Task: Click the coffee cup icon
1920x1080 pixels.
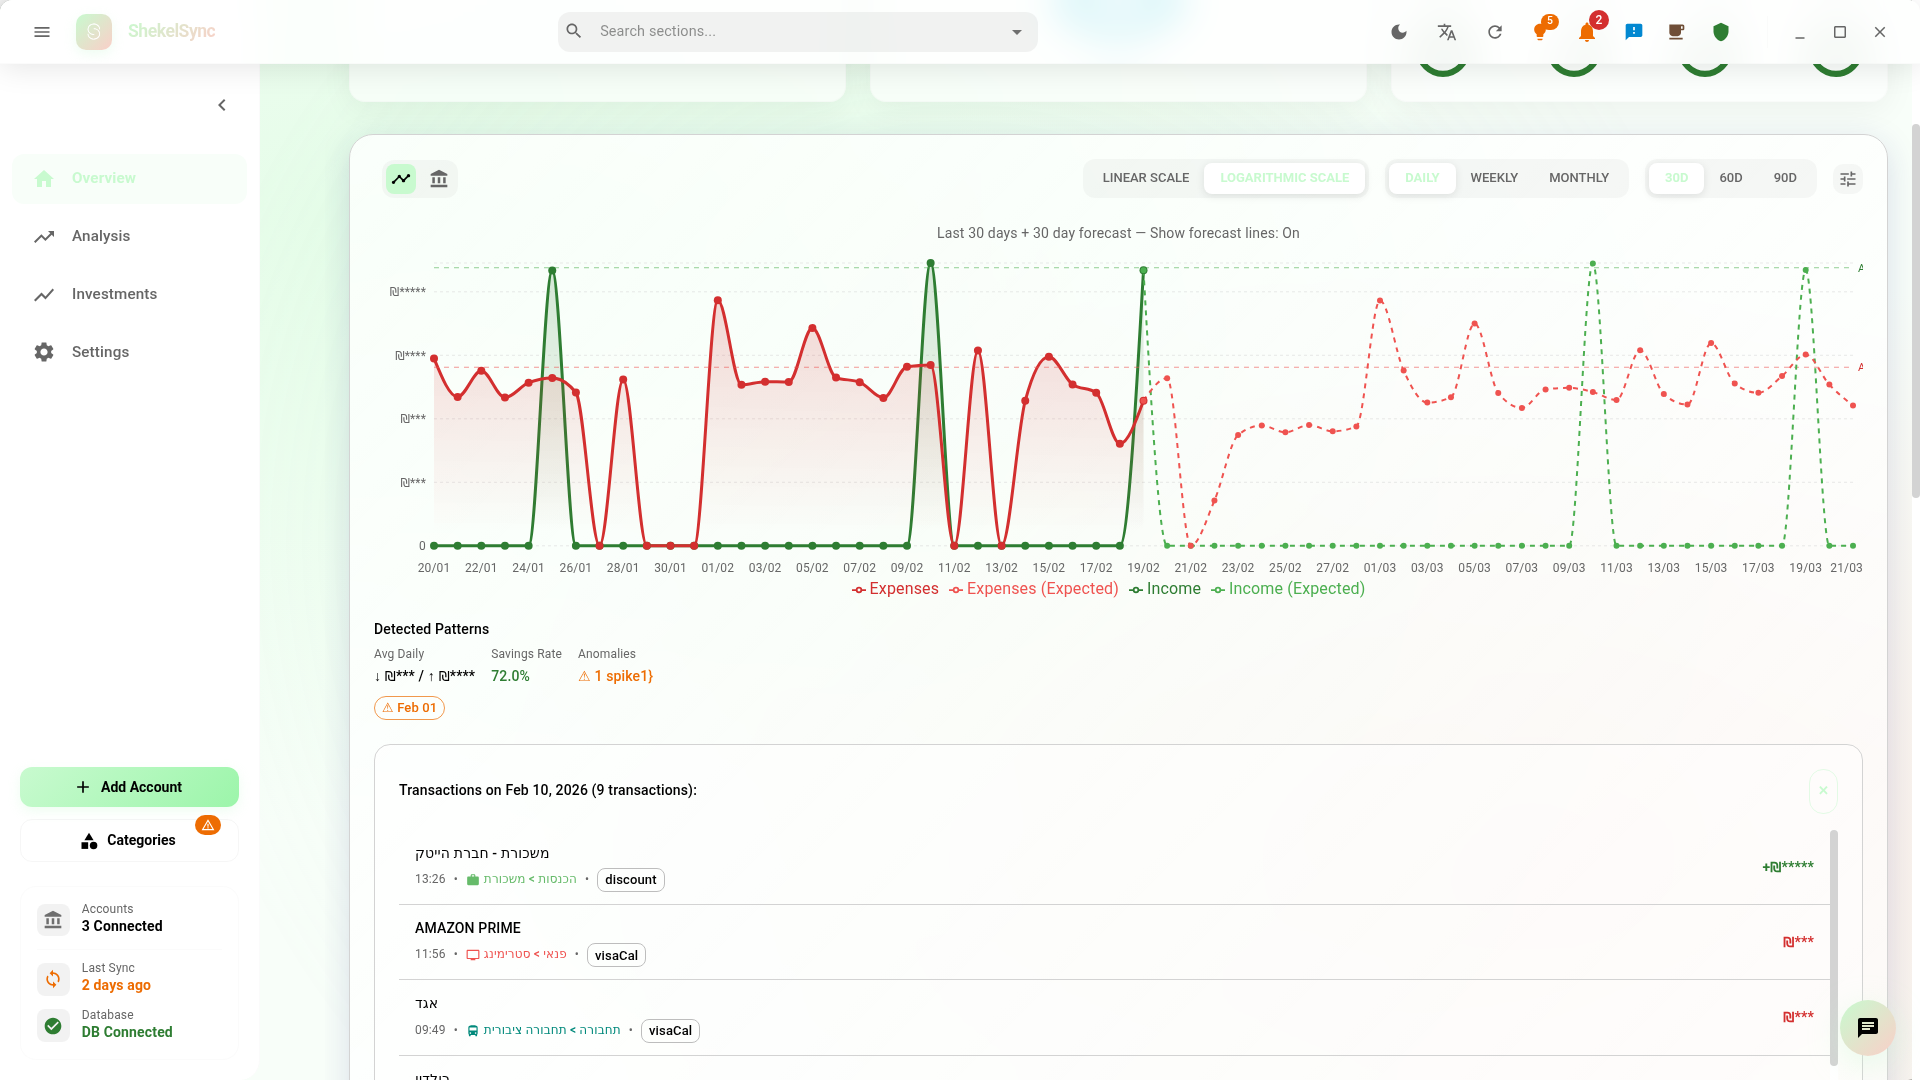Action: pyautogui.click(x=1676, y=32)
